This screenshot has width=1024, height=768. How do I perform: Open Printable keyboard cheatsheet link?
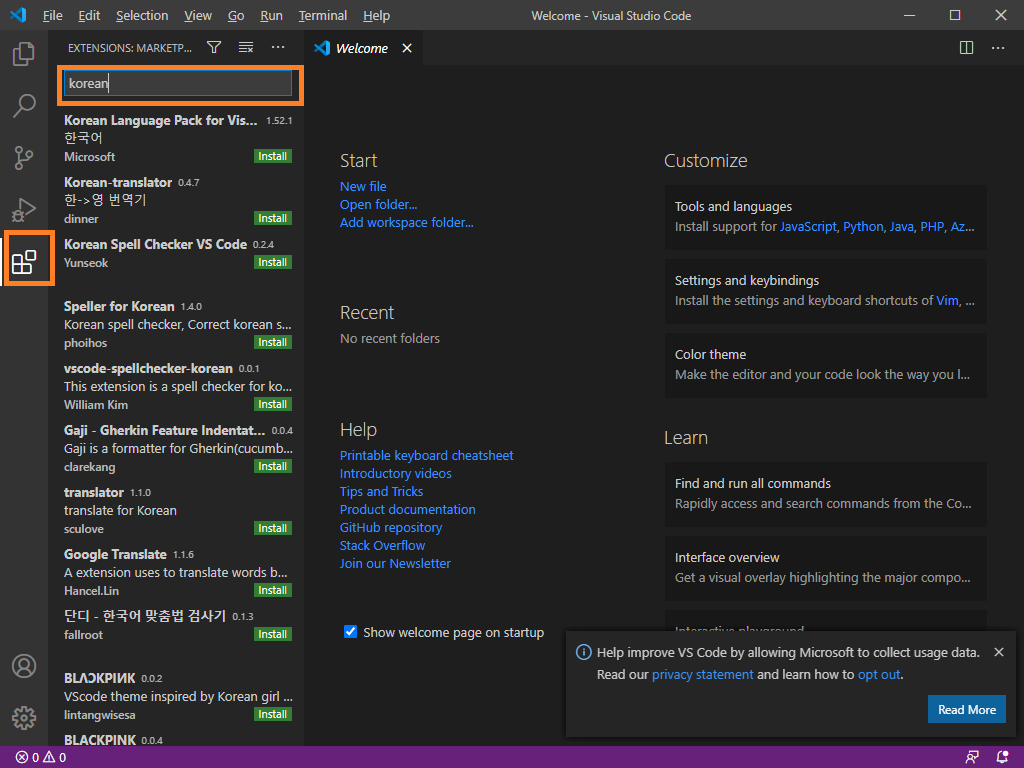click(x=426, y=455)
